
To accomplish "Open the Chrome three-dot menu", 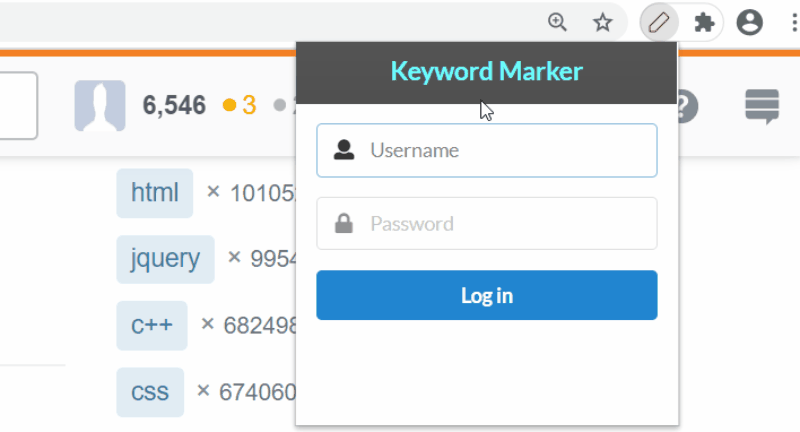I will click(794, 22).
